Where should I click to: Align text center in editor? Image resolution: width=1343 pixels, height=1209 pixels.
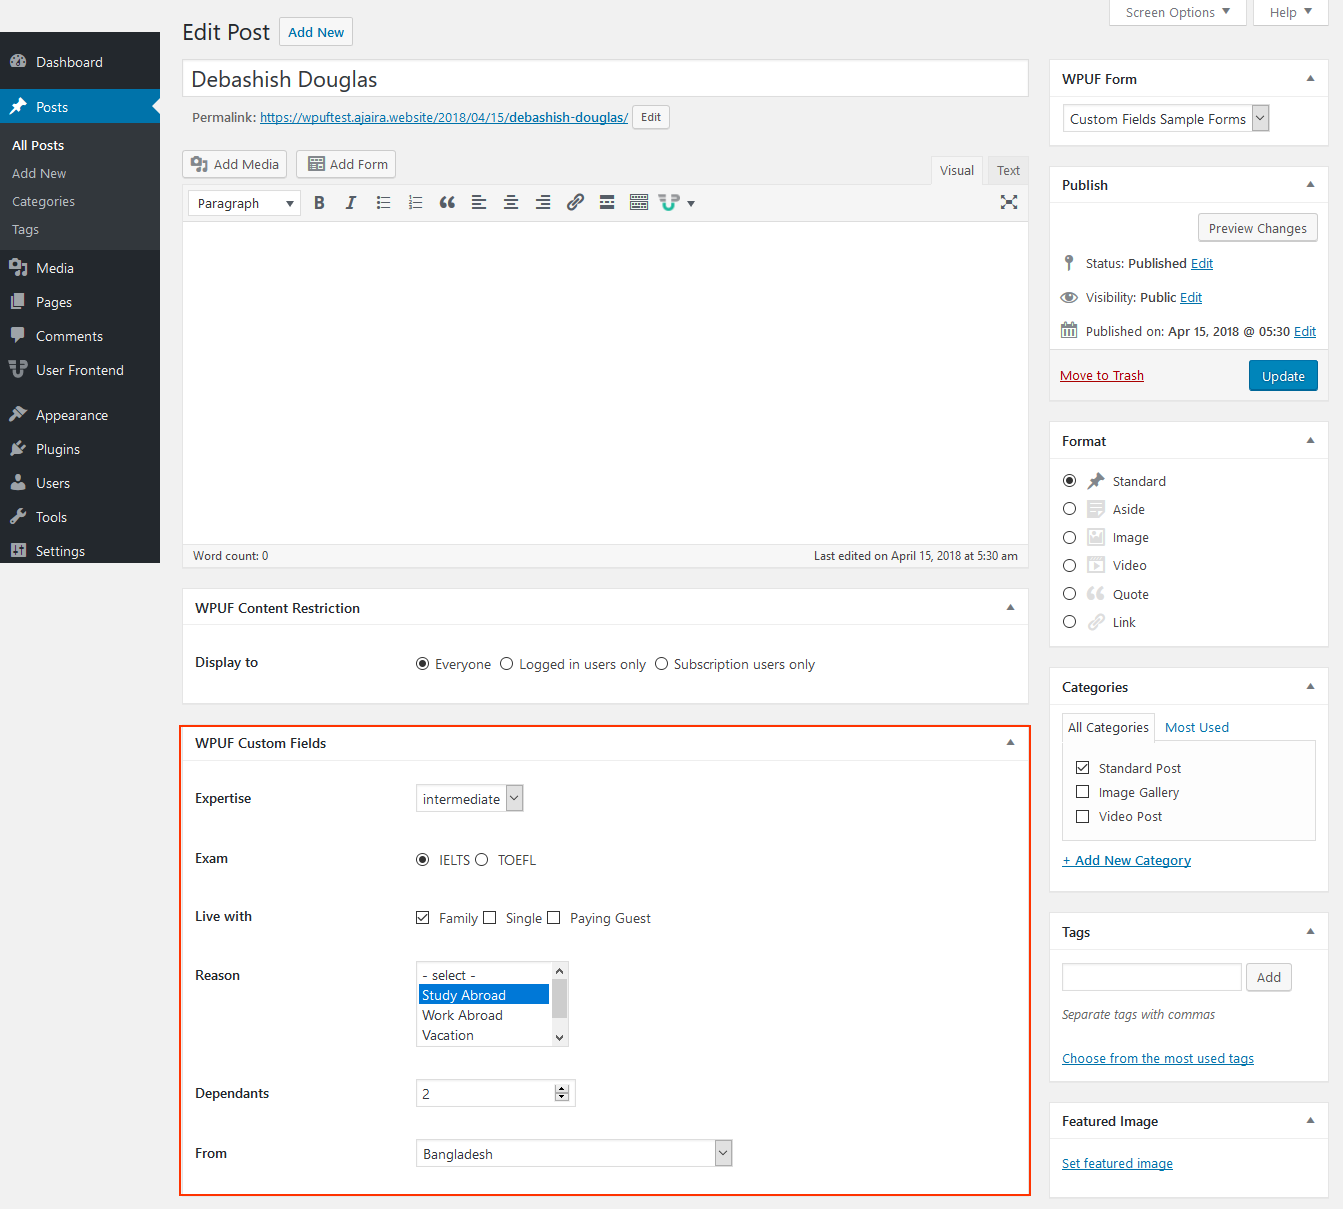click(511, 203)
